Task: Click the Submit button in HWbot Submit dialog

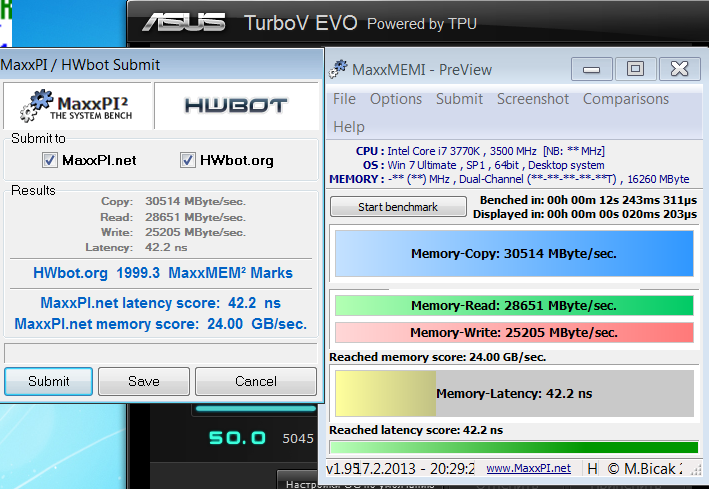Action: click(48, 381)
